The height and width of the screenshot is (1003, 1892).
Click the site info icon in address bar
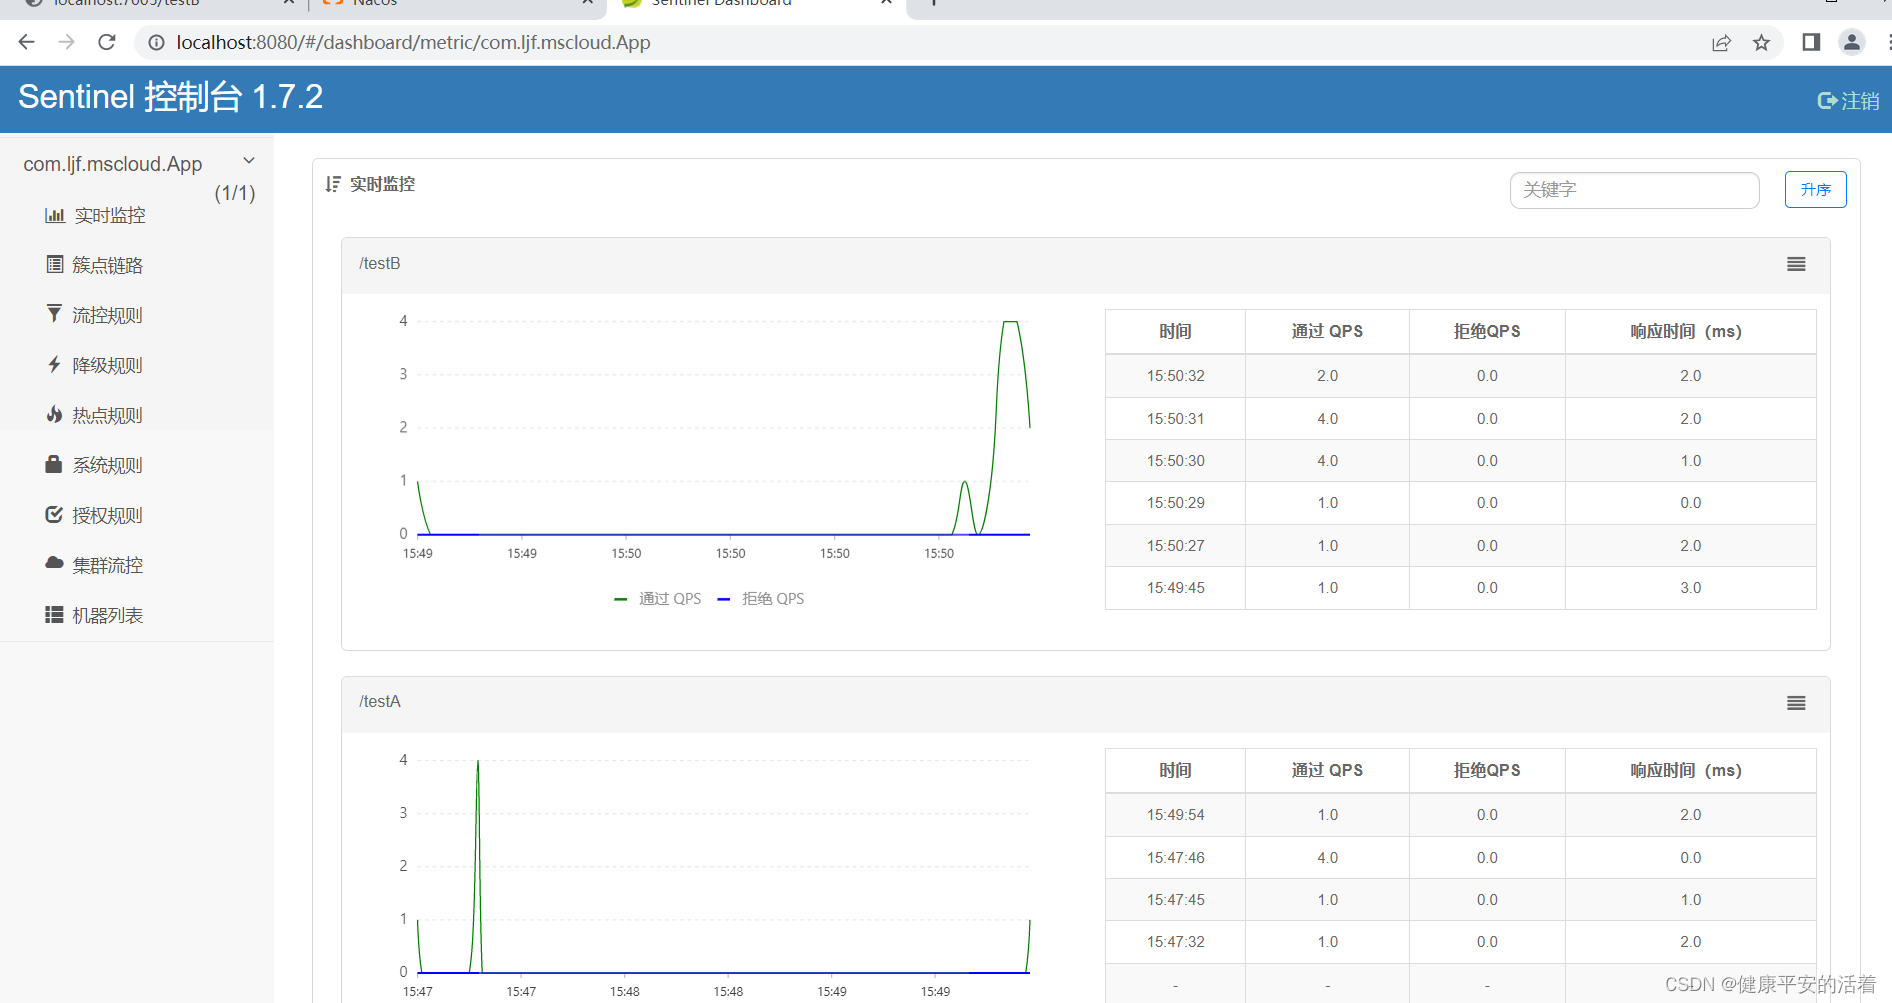[x=156, y=42]
